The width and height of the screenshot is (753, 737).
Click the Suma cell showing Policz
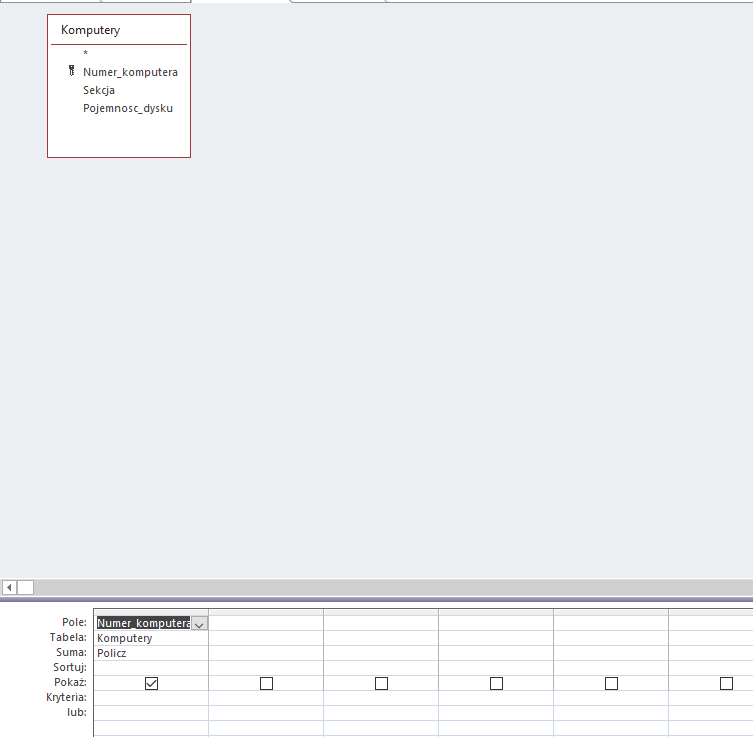[151, 653]
